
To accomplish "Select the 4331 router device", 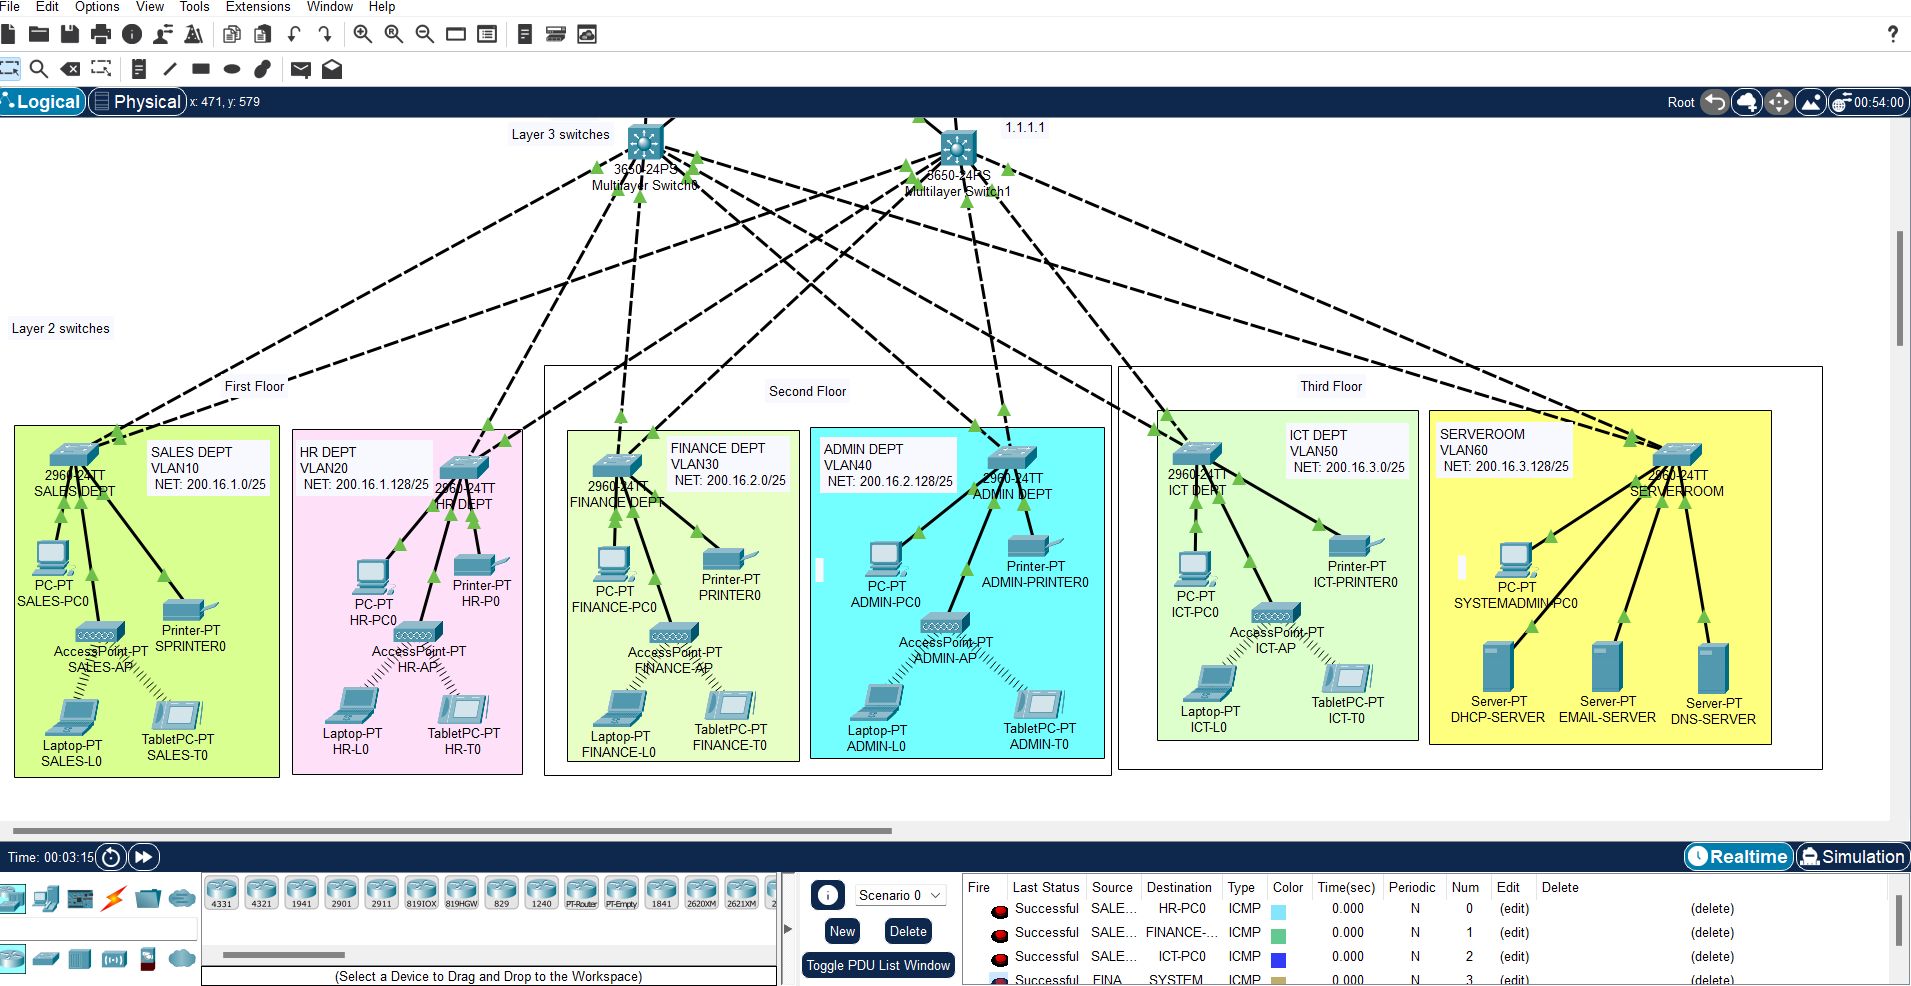I will tap(222, 892).
